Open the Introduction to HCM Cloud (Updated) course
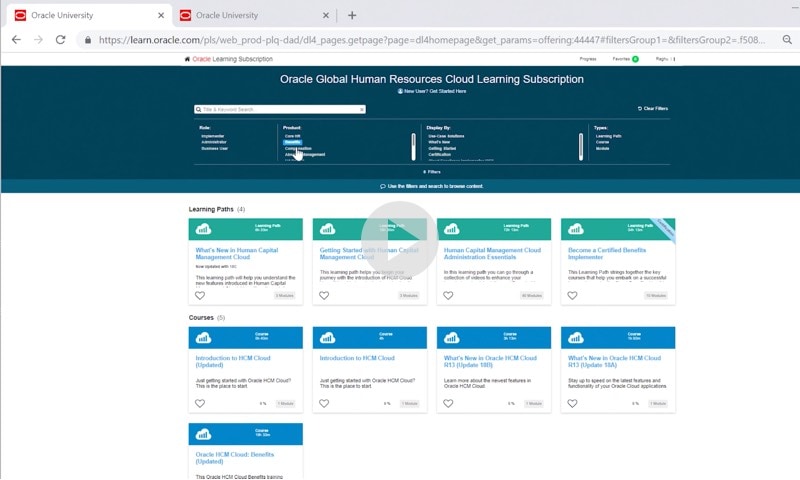 coord(233,362)
